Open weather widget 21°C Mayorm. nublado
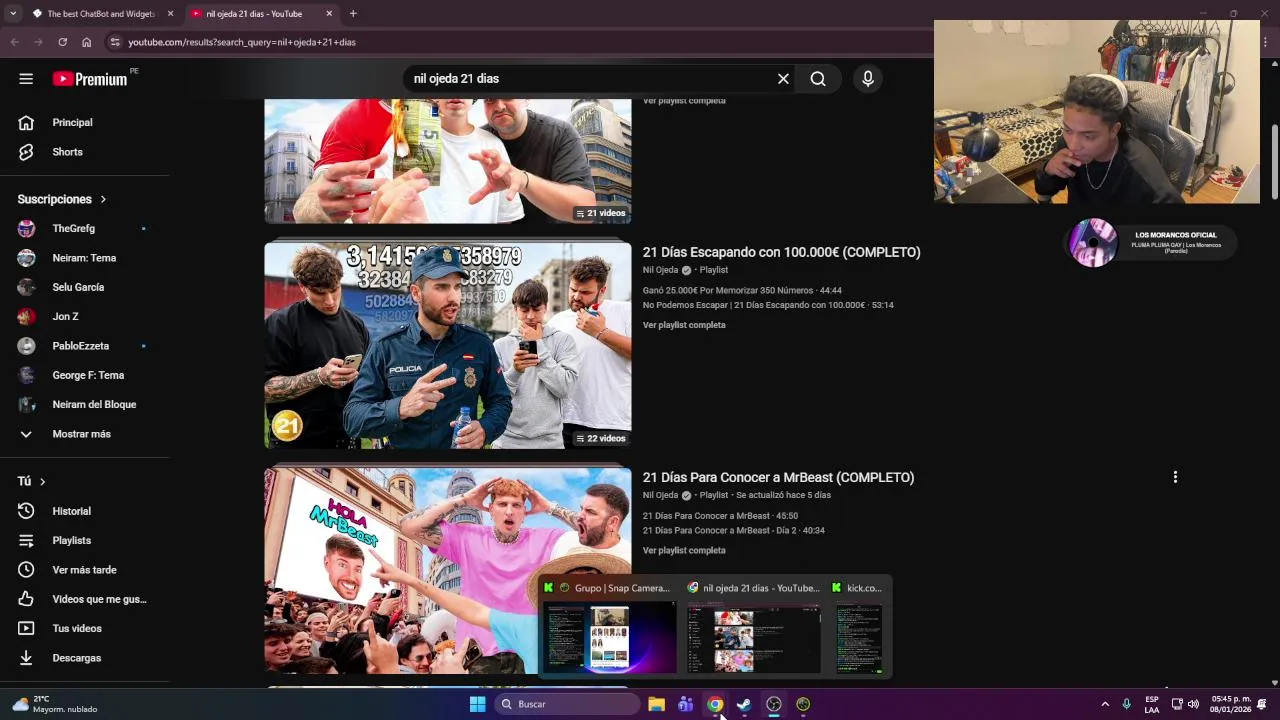Screen dimensions: 1280x720 (x=55, y=704)
